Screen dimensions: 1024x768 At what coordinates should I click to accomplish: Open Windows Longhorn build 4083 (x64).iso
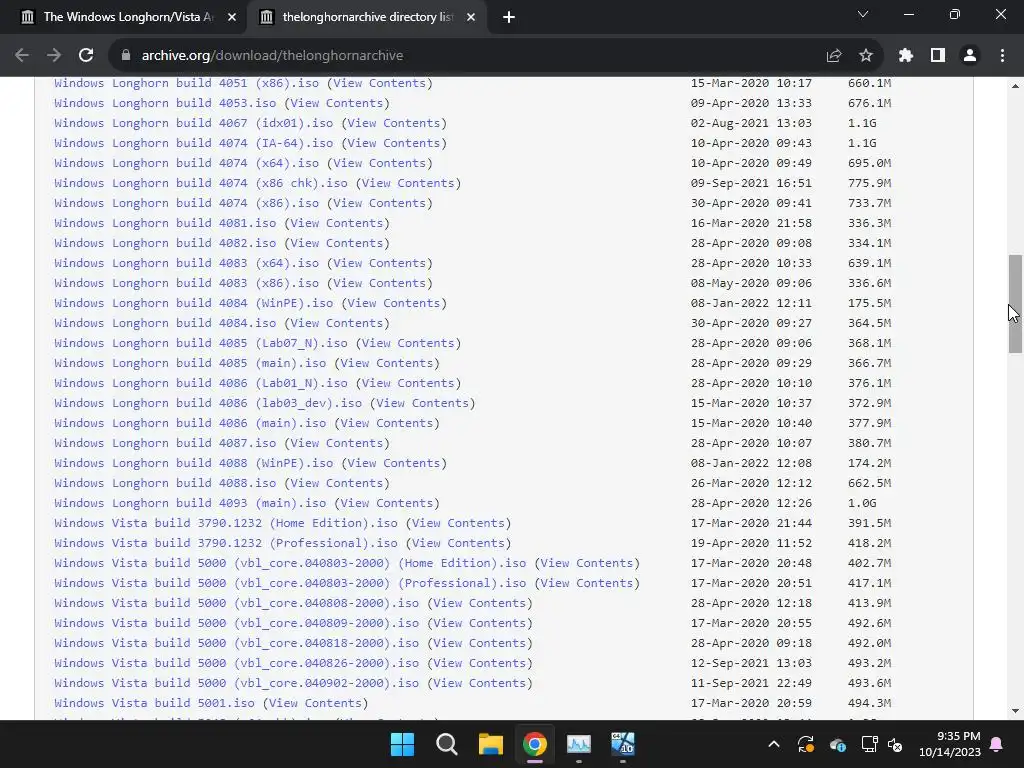[187, 263]
